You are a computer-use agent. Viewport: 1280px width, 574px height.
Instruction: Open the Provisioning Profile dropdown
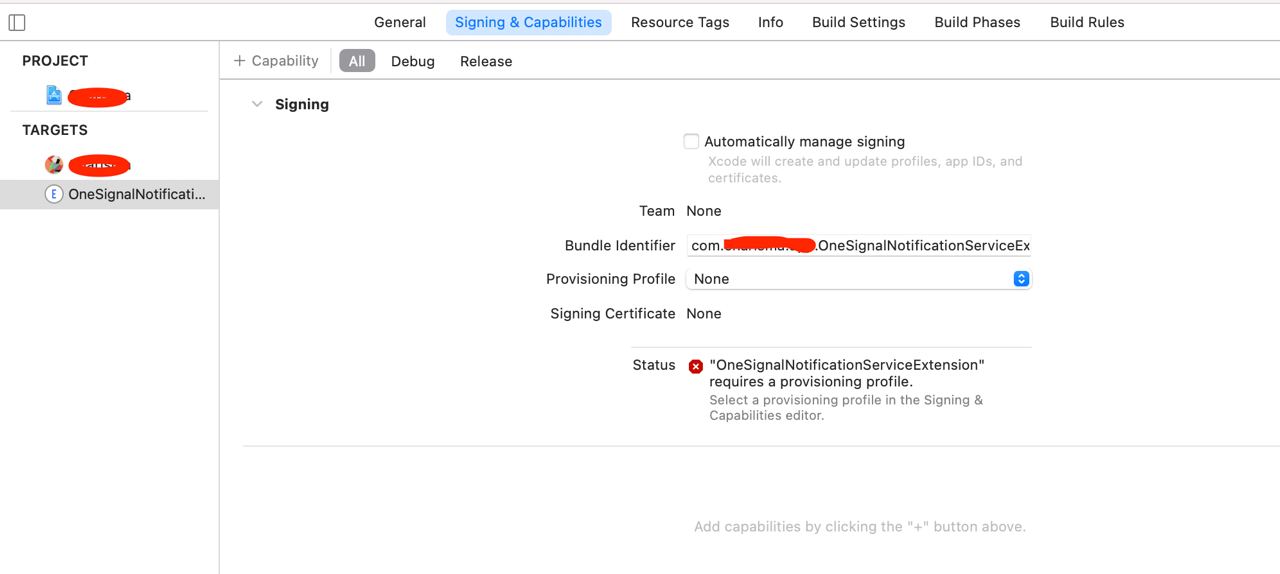pyautogui.click(x=858, y=279)
